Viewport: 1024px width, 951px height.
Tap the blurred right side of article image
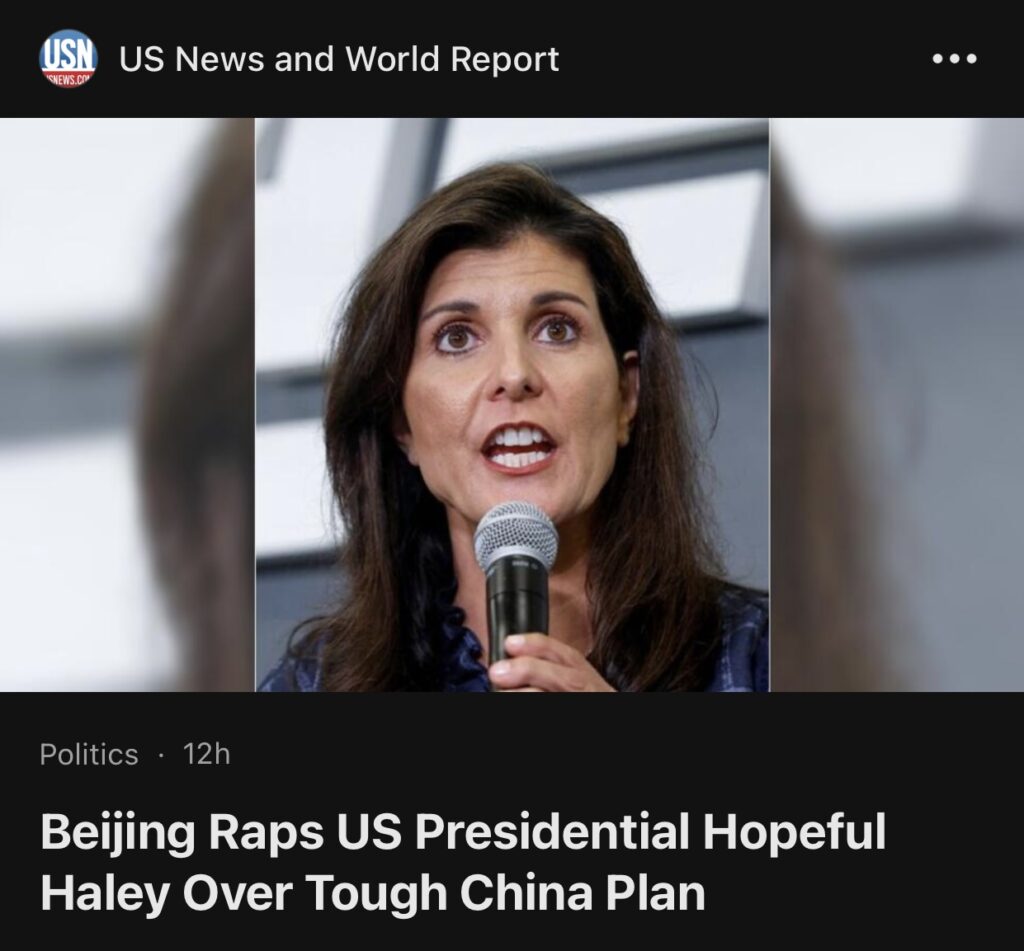pyautogui.click(x=897, y=404)
